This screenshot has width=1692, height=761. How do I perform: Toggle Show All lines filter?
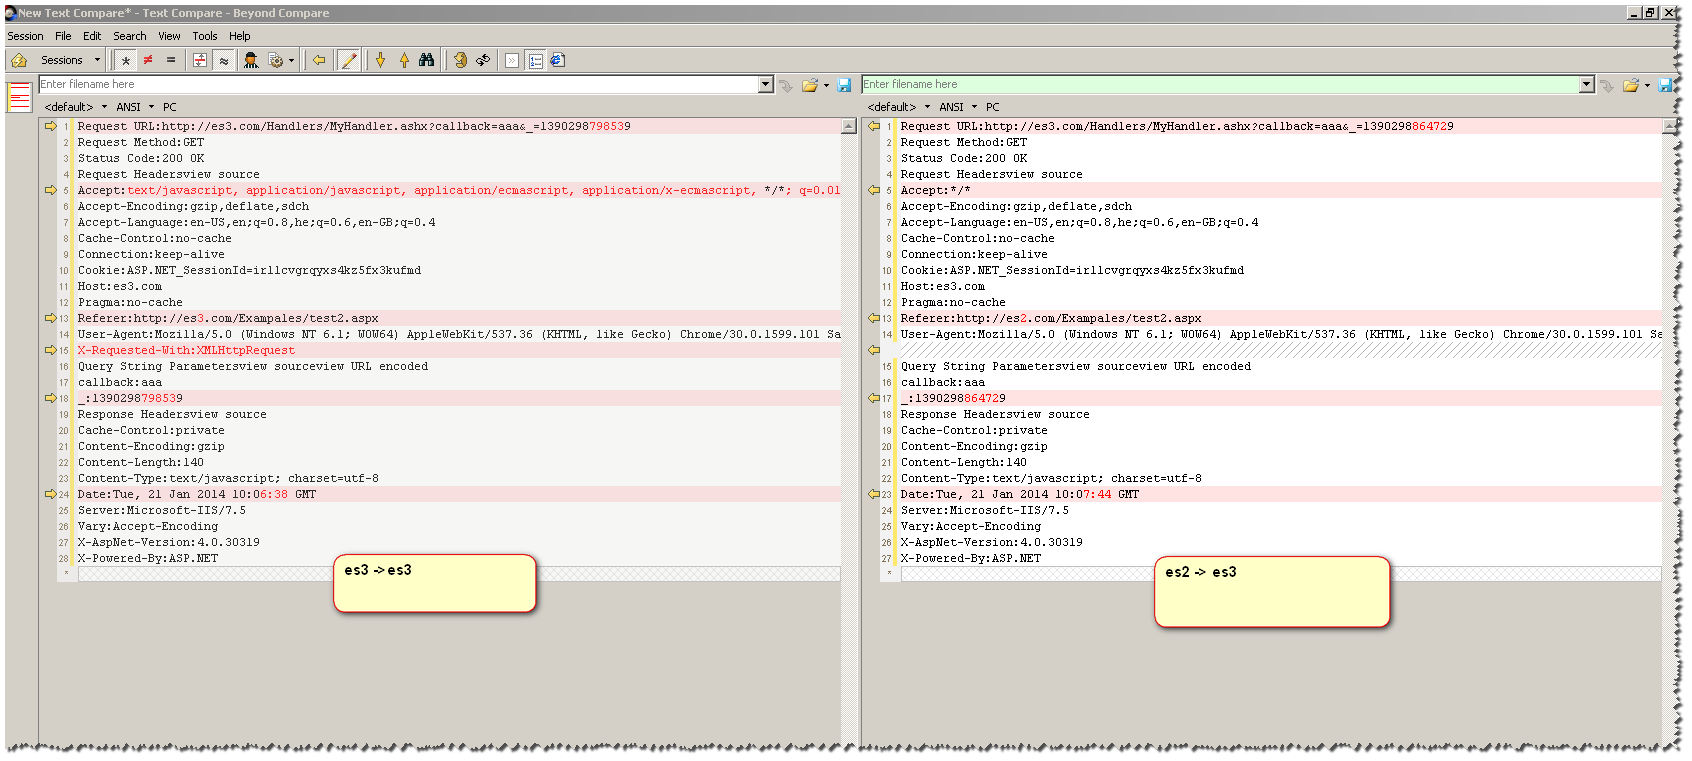tap(126, 60)
